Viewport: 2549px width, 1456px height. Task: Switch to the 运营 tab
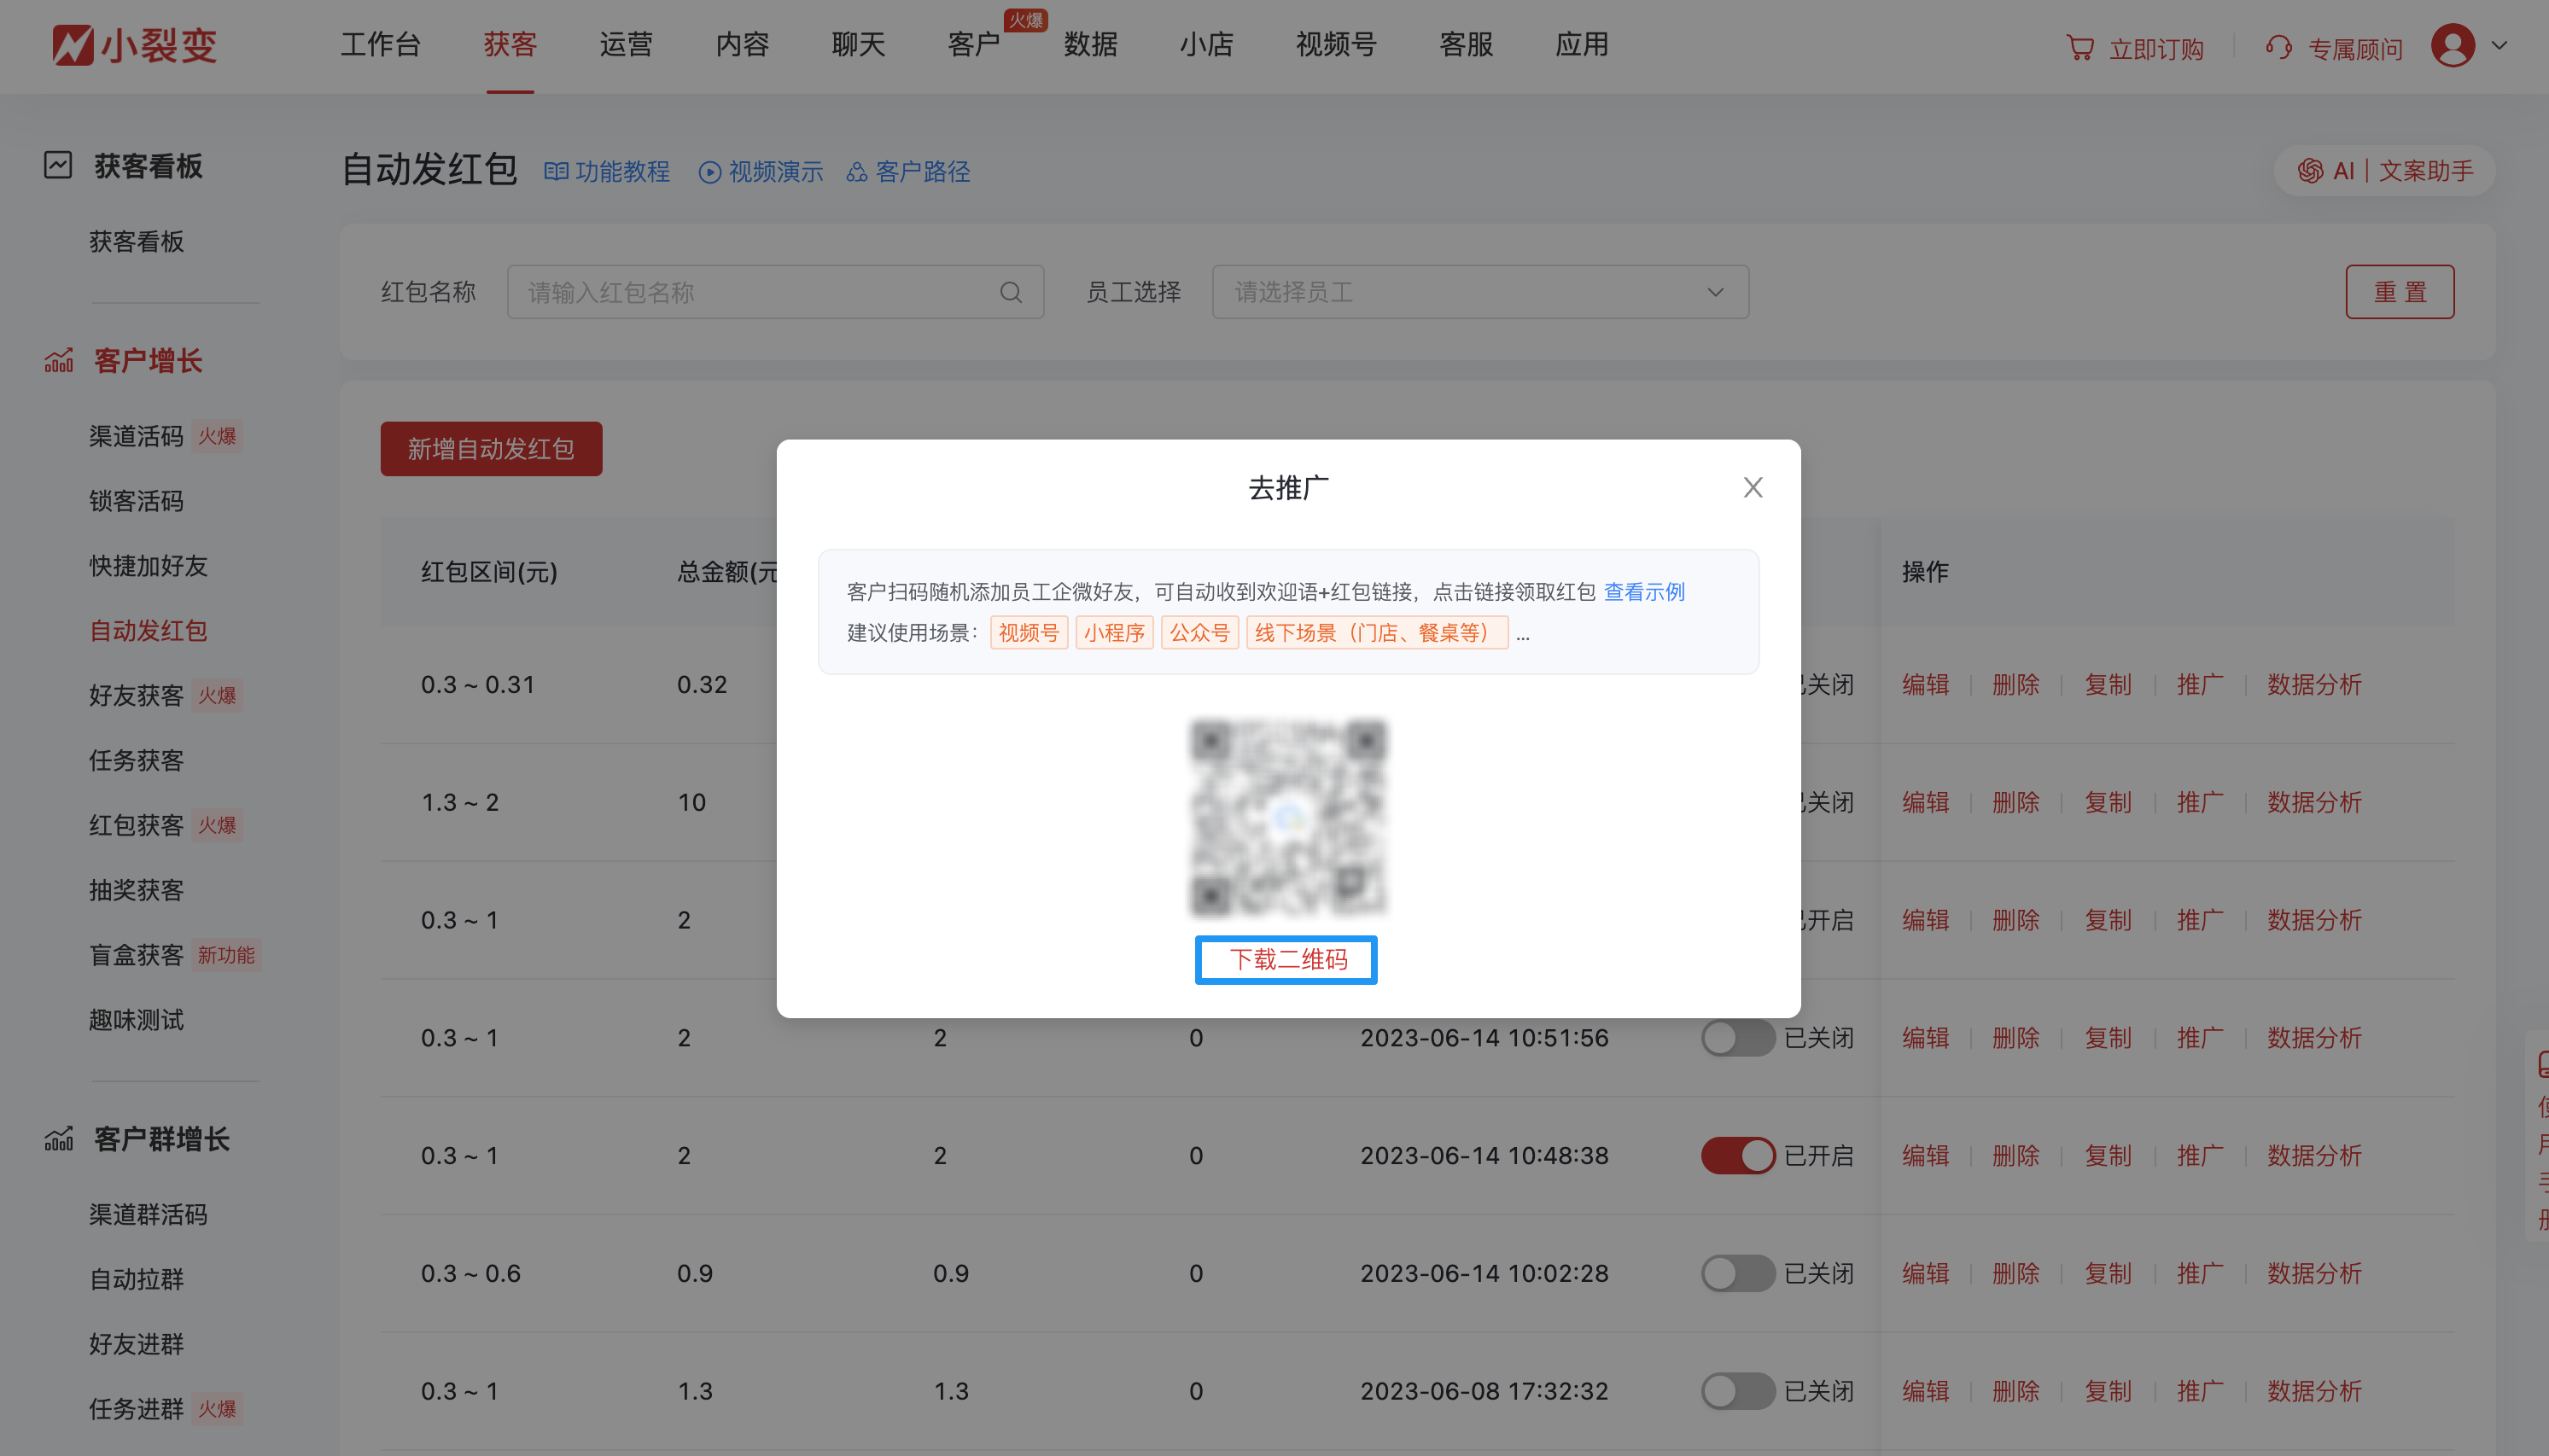[x=626, y=45]
